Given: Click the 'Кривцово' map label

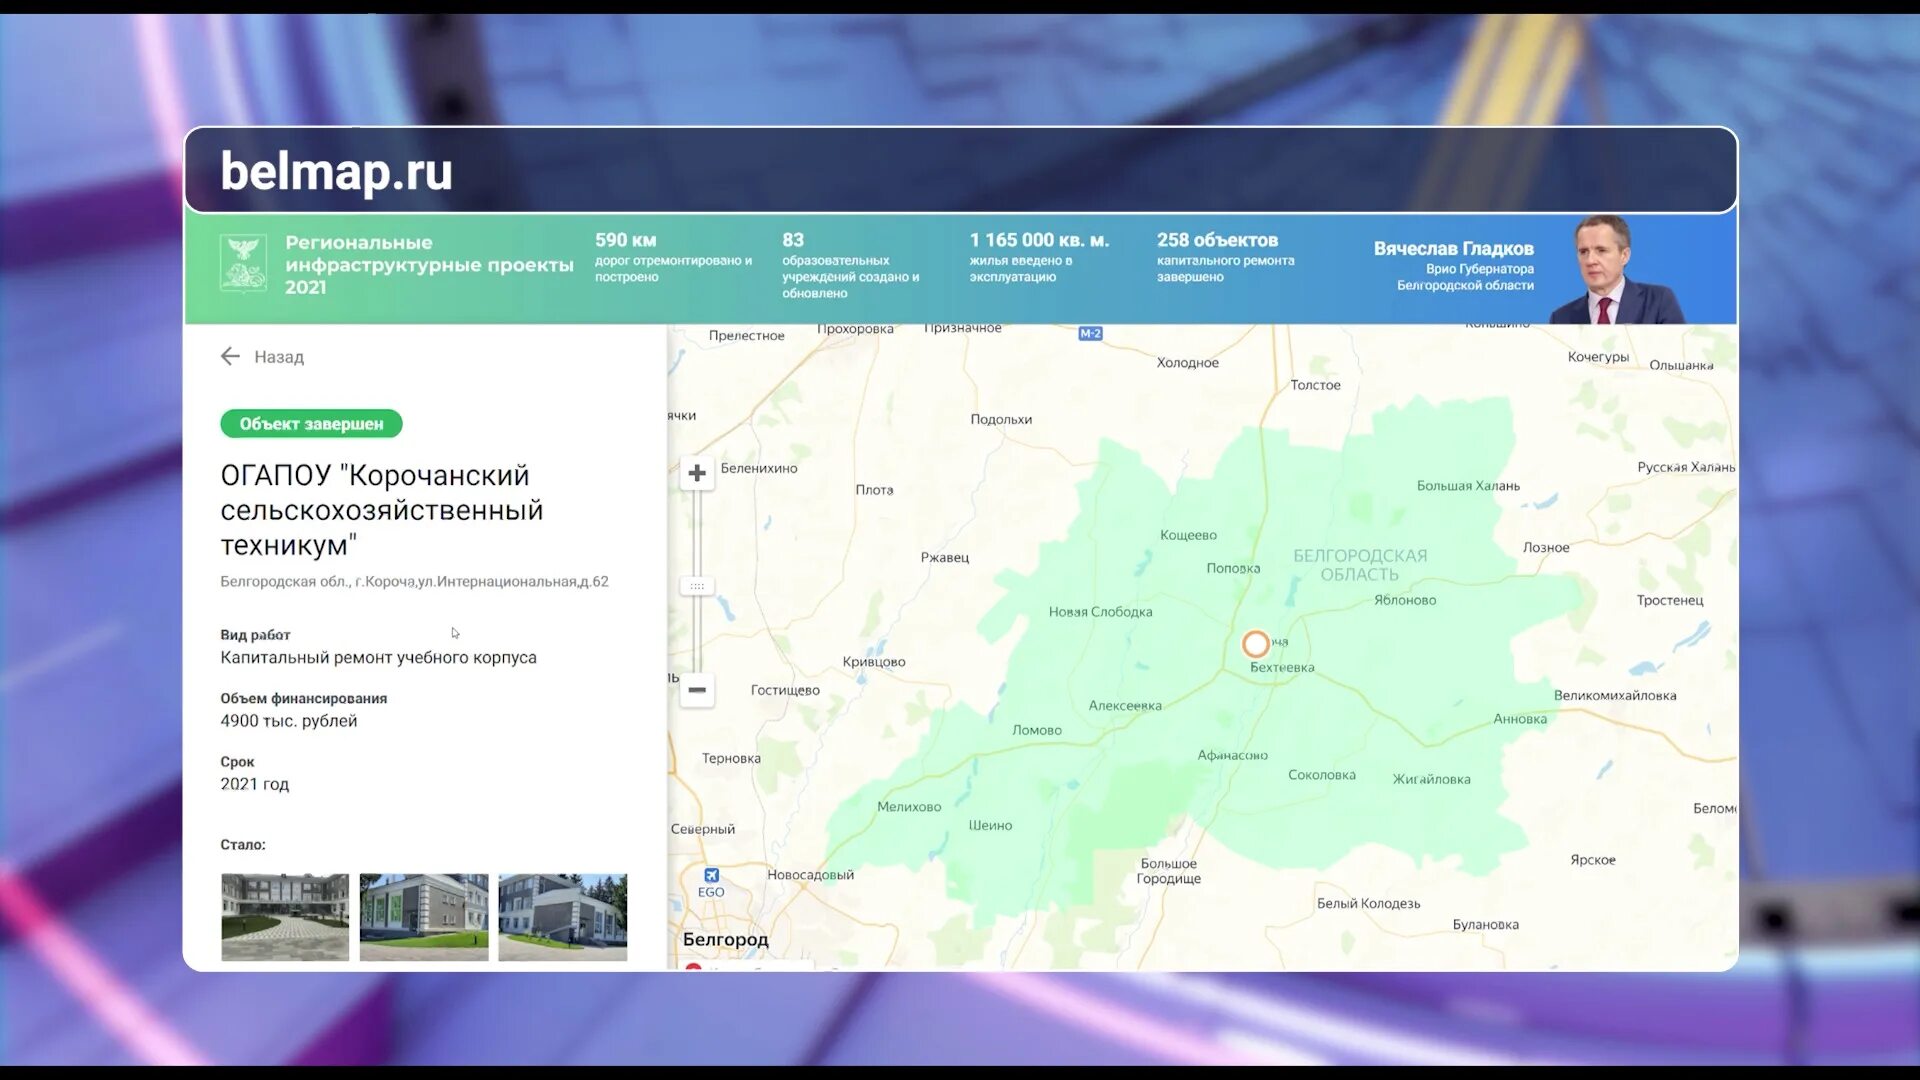Looking at the screenshot, I should tap(874, 662).
